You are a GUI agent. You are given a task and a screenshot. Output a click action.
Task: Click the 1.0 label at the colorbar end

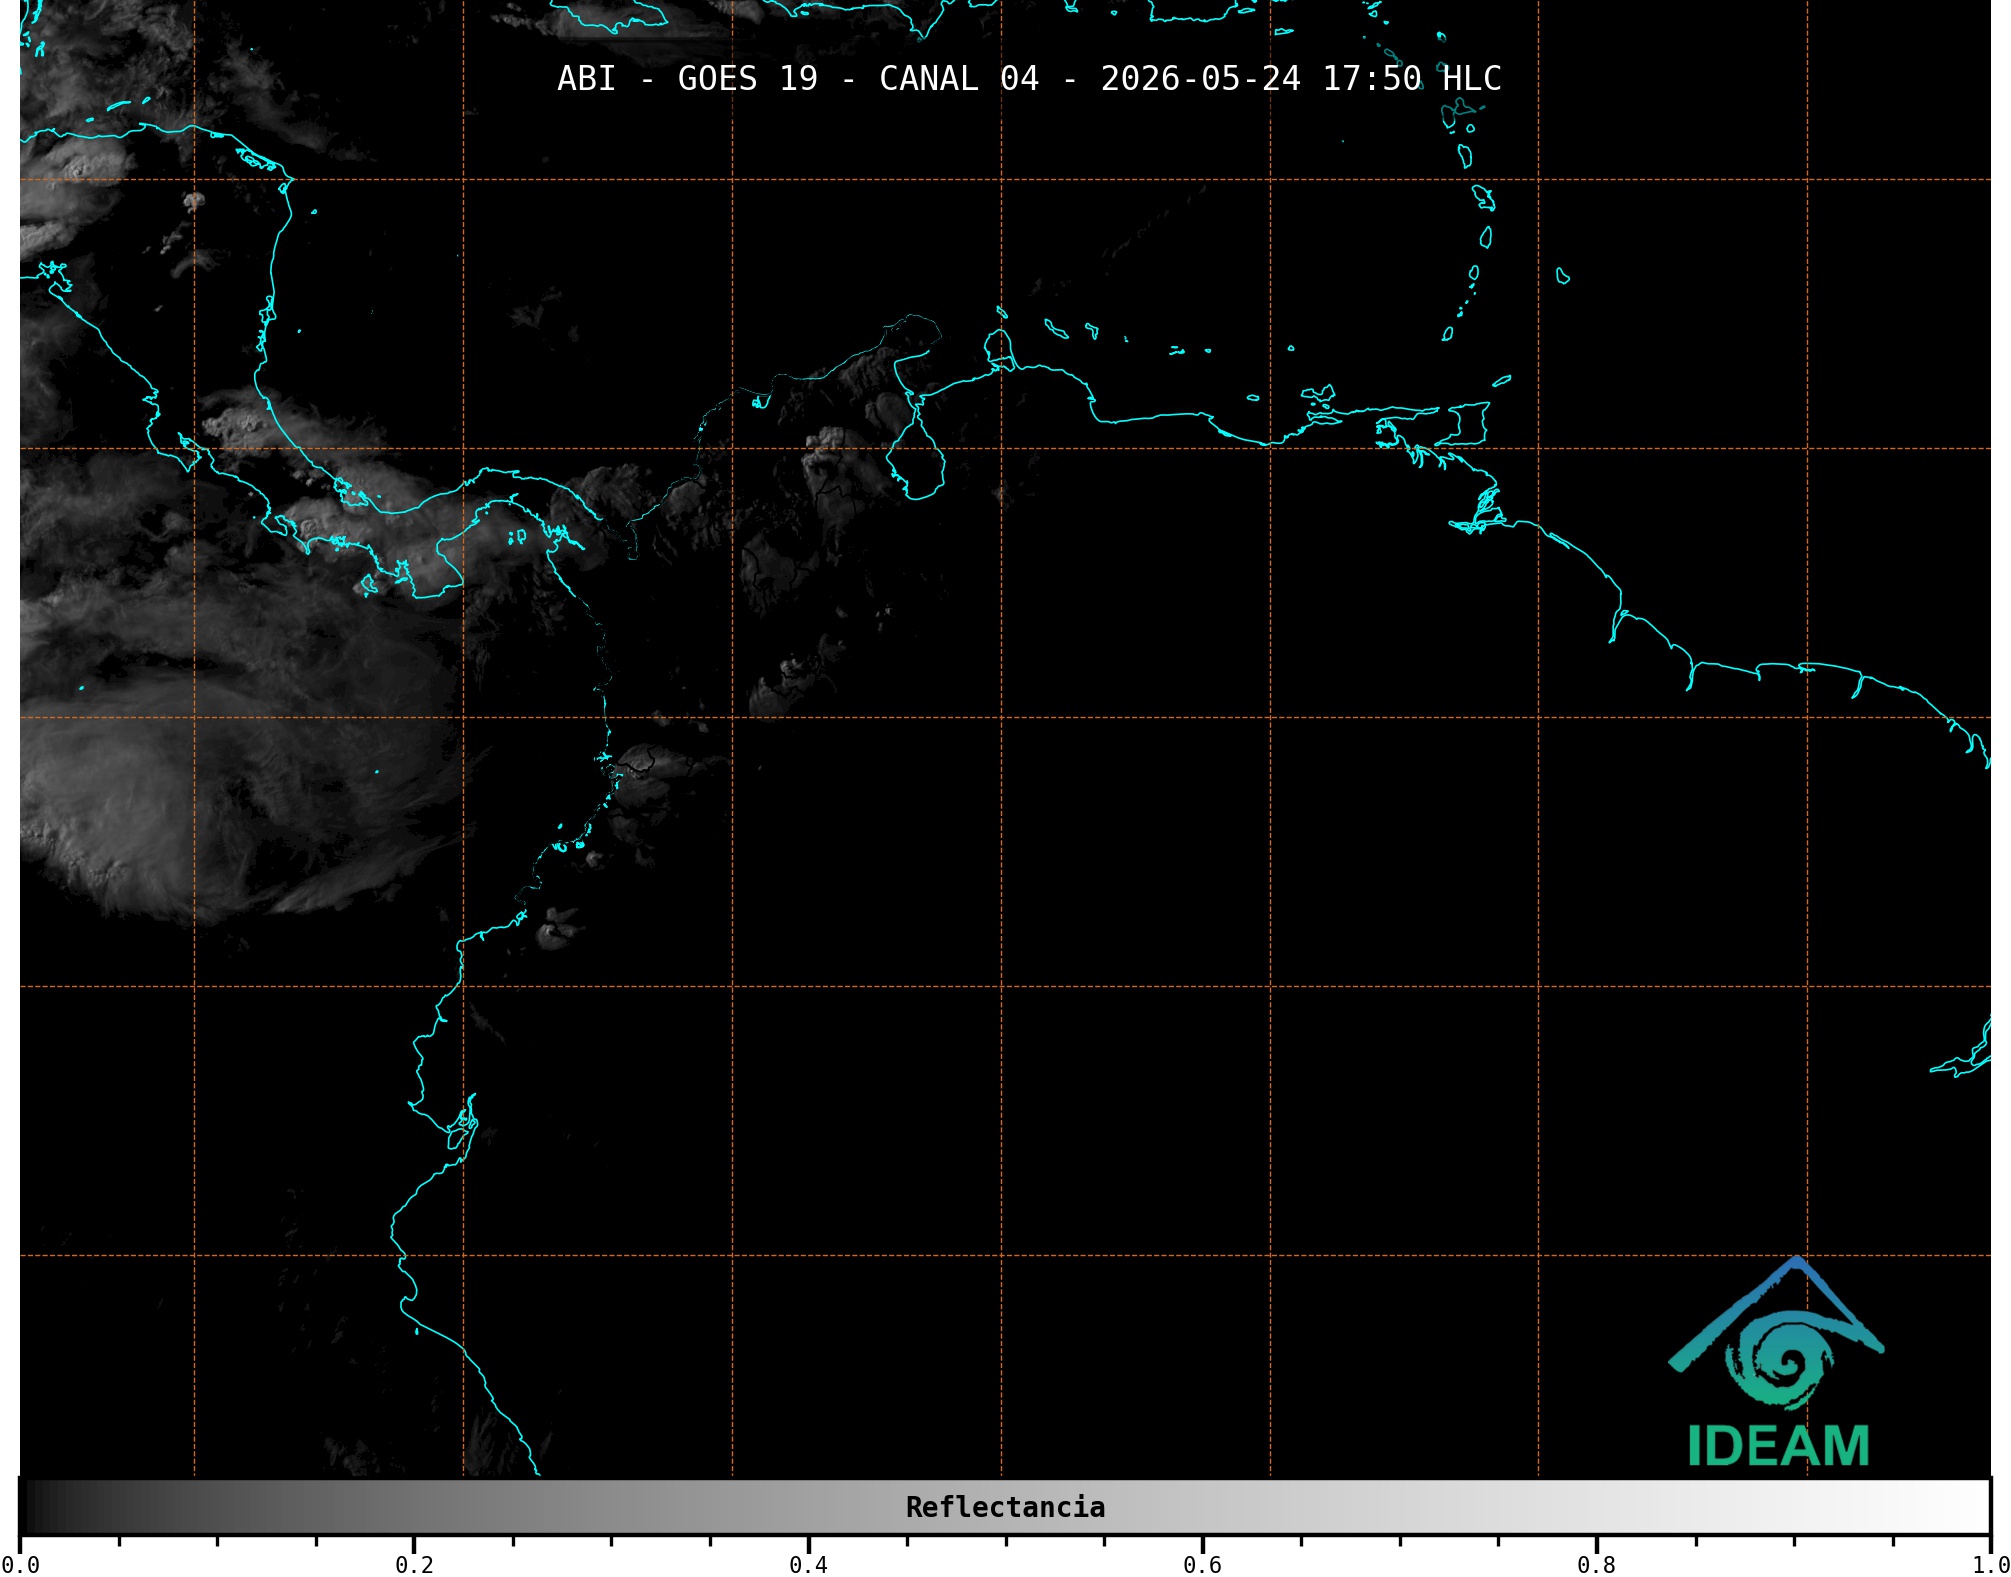pos(1991,1564)
